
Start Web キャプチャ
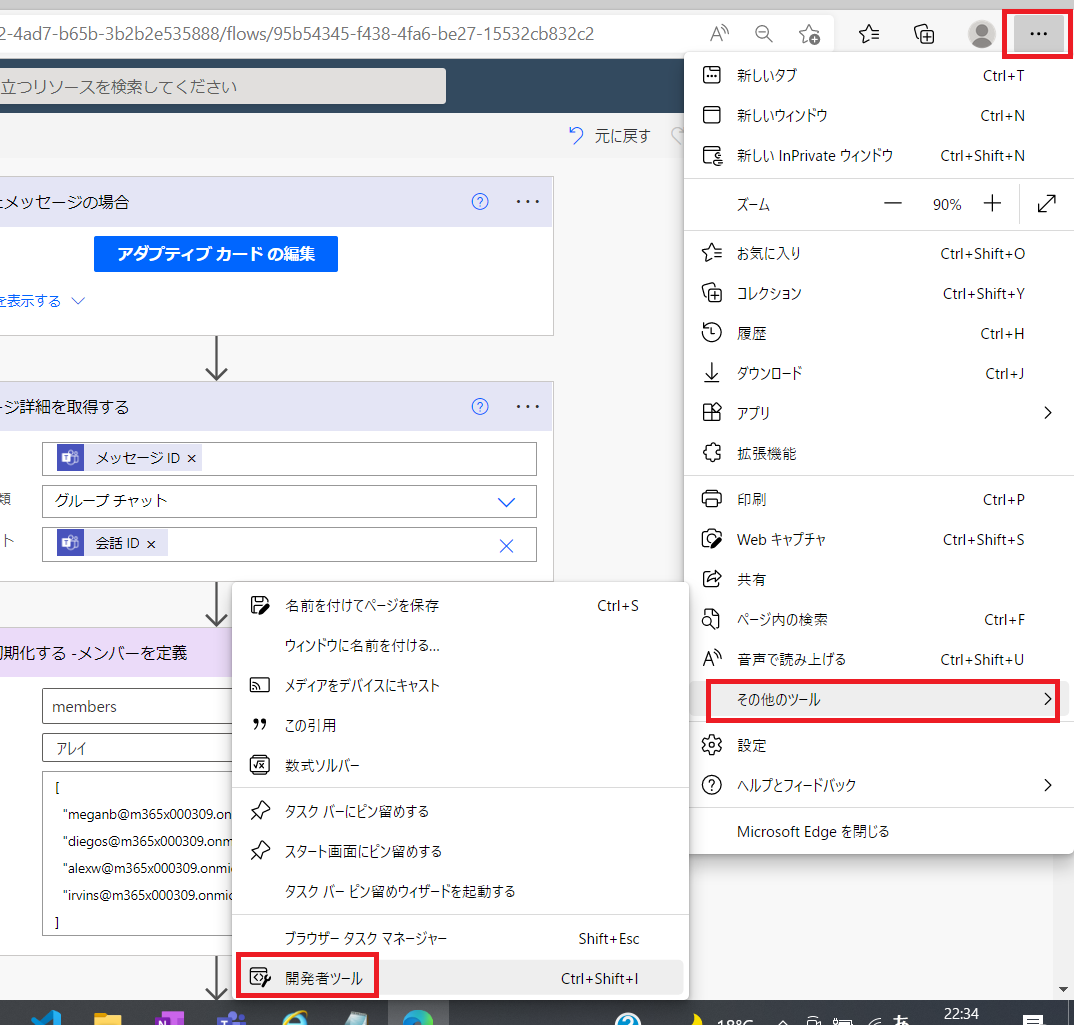(x=879, y=539)
